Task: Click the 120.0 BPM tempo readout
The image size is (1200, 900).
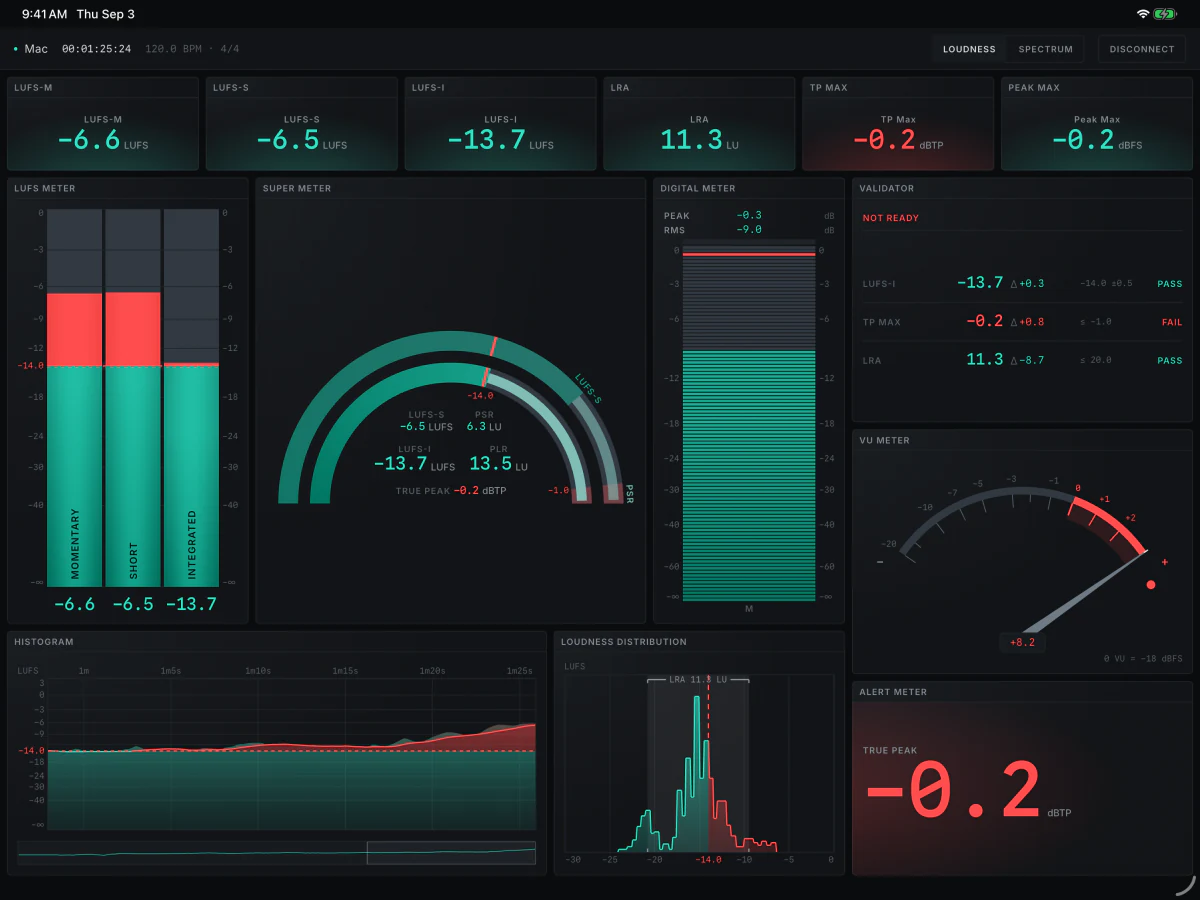Action: click(174, 49)
